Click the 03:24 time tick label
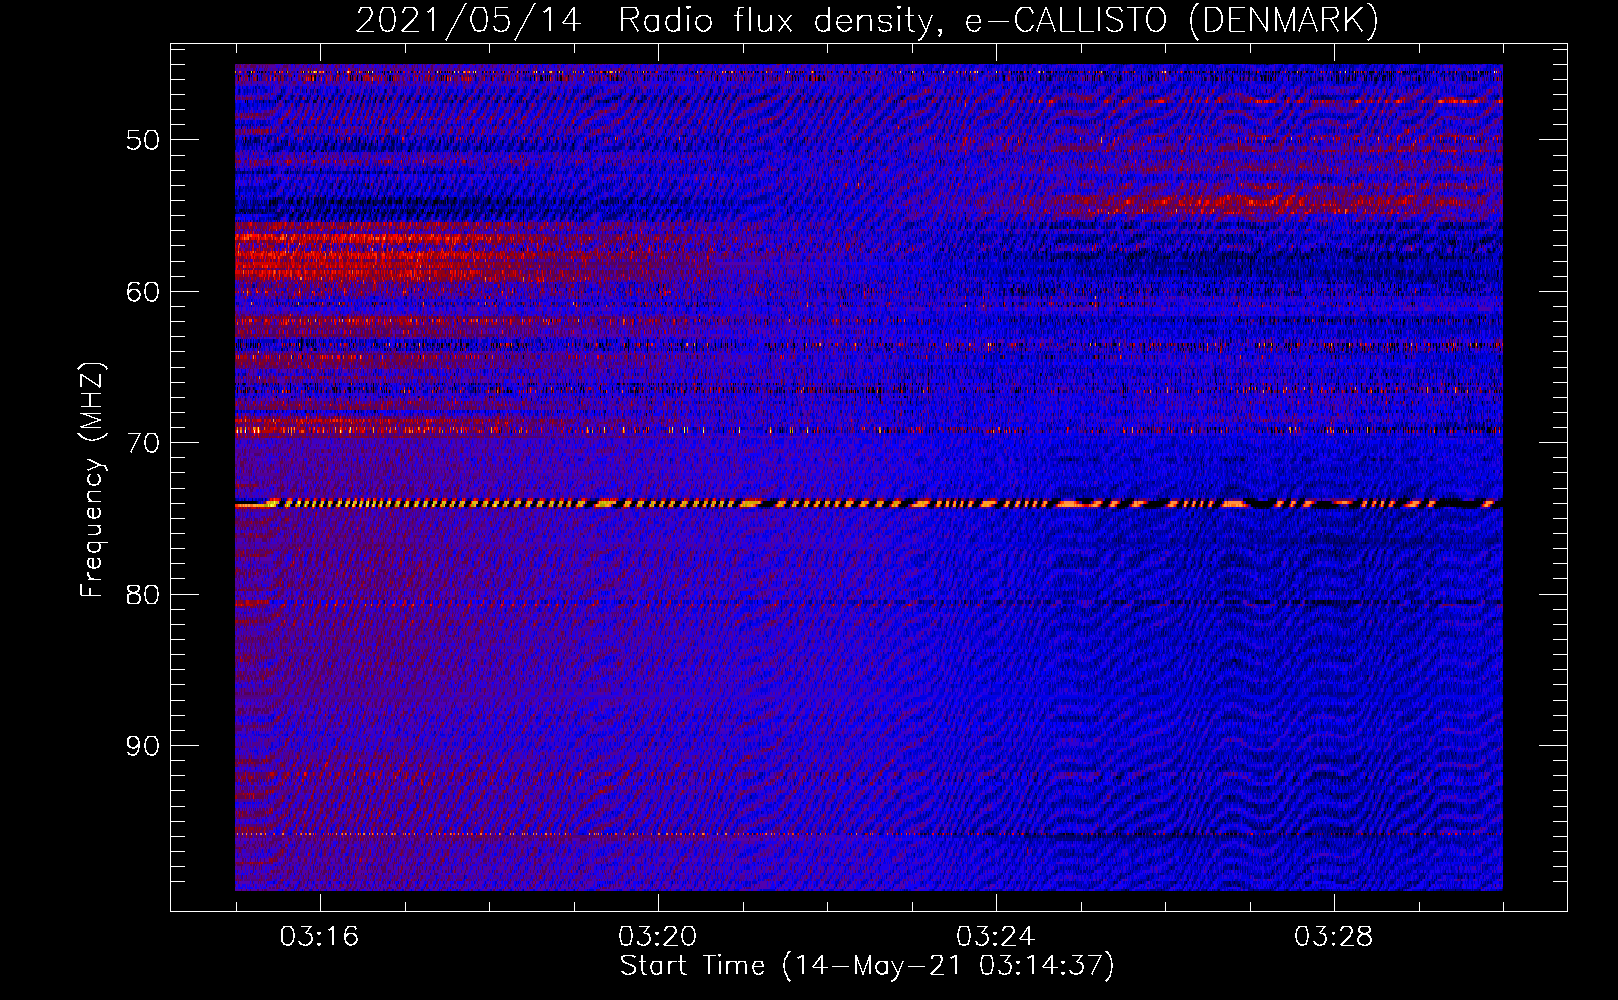The width and height of the screenshot is (1618, 1000). click(996, 937)
